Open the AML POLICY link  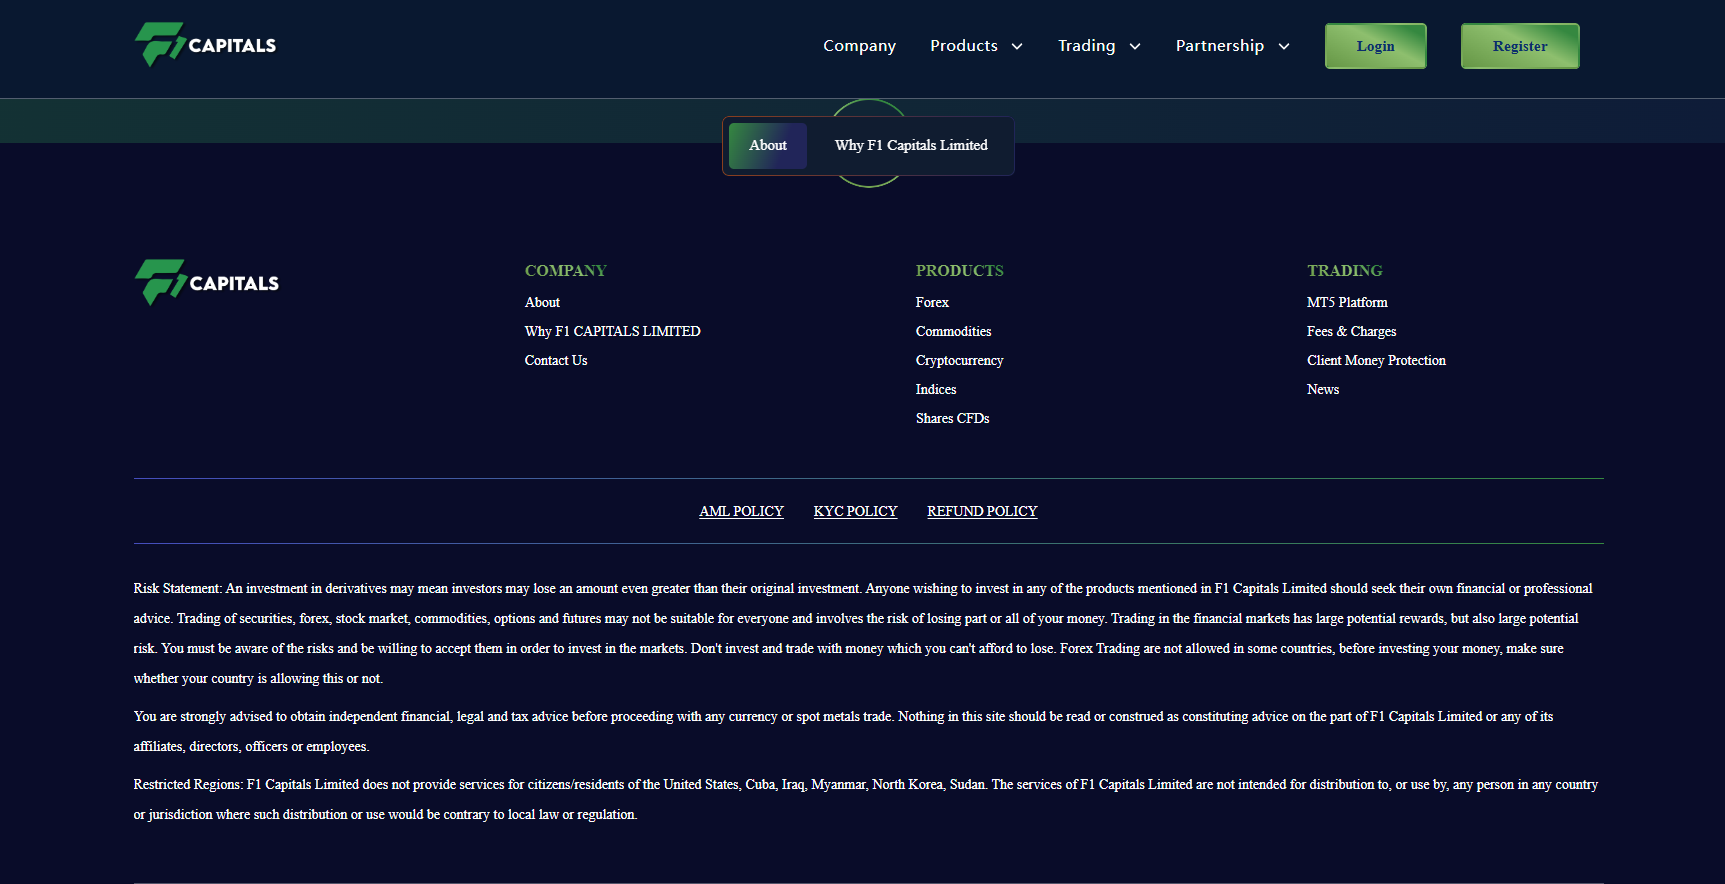pos(741,511)
